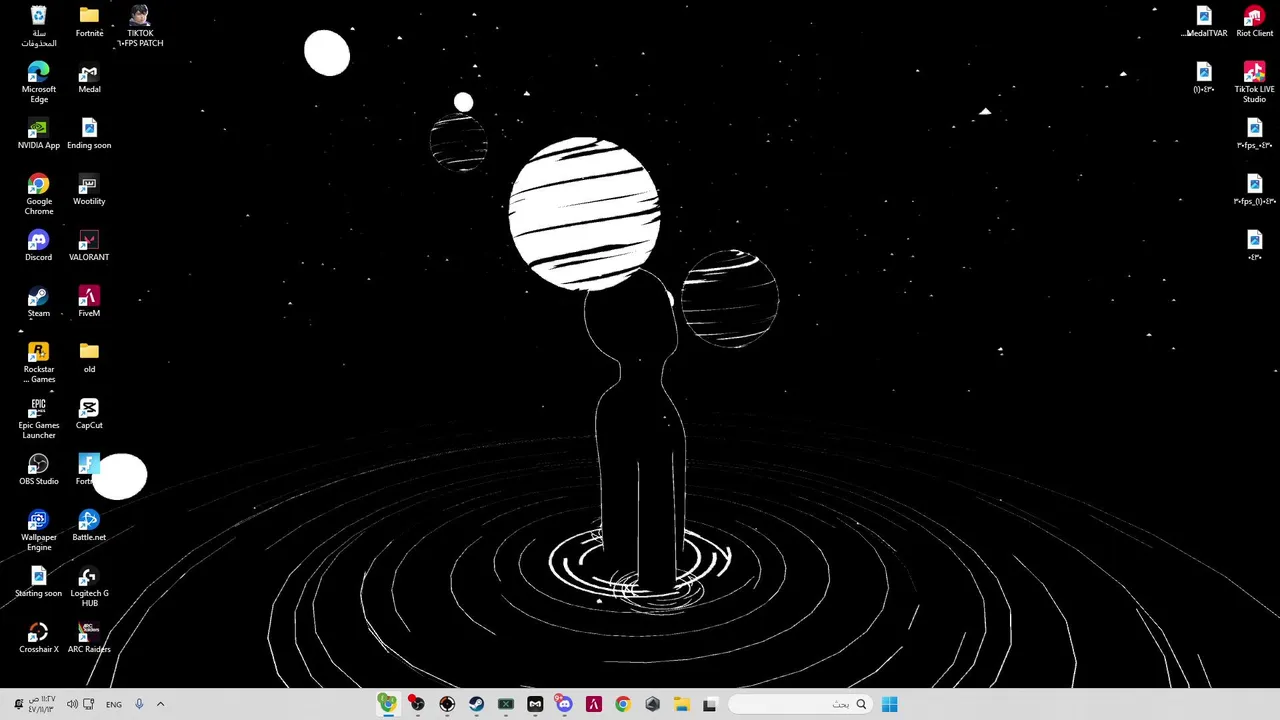Viewport: 1280px width, 720px height.
Task: Click the microphone tray icon
Action: pos(139,704)
